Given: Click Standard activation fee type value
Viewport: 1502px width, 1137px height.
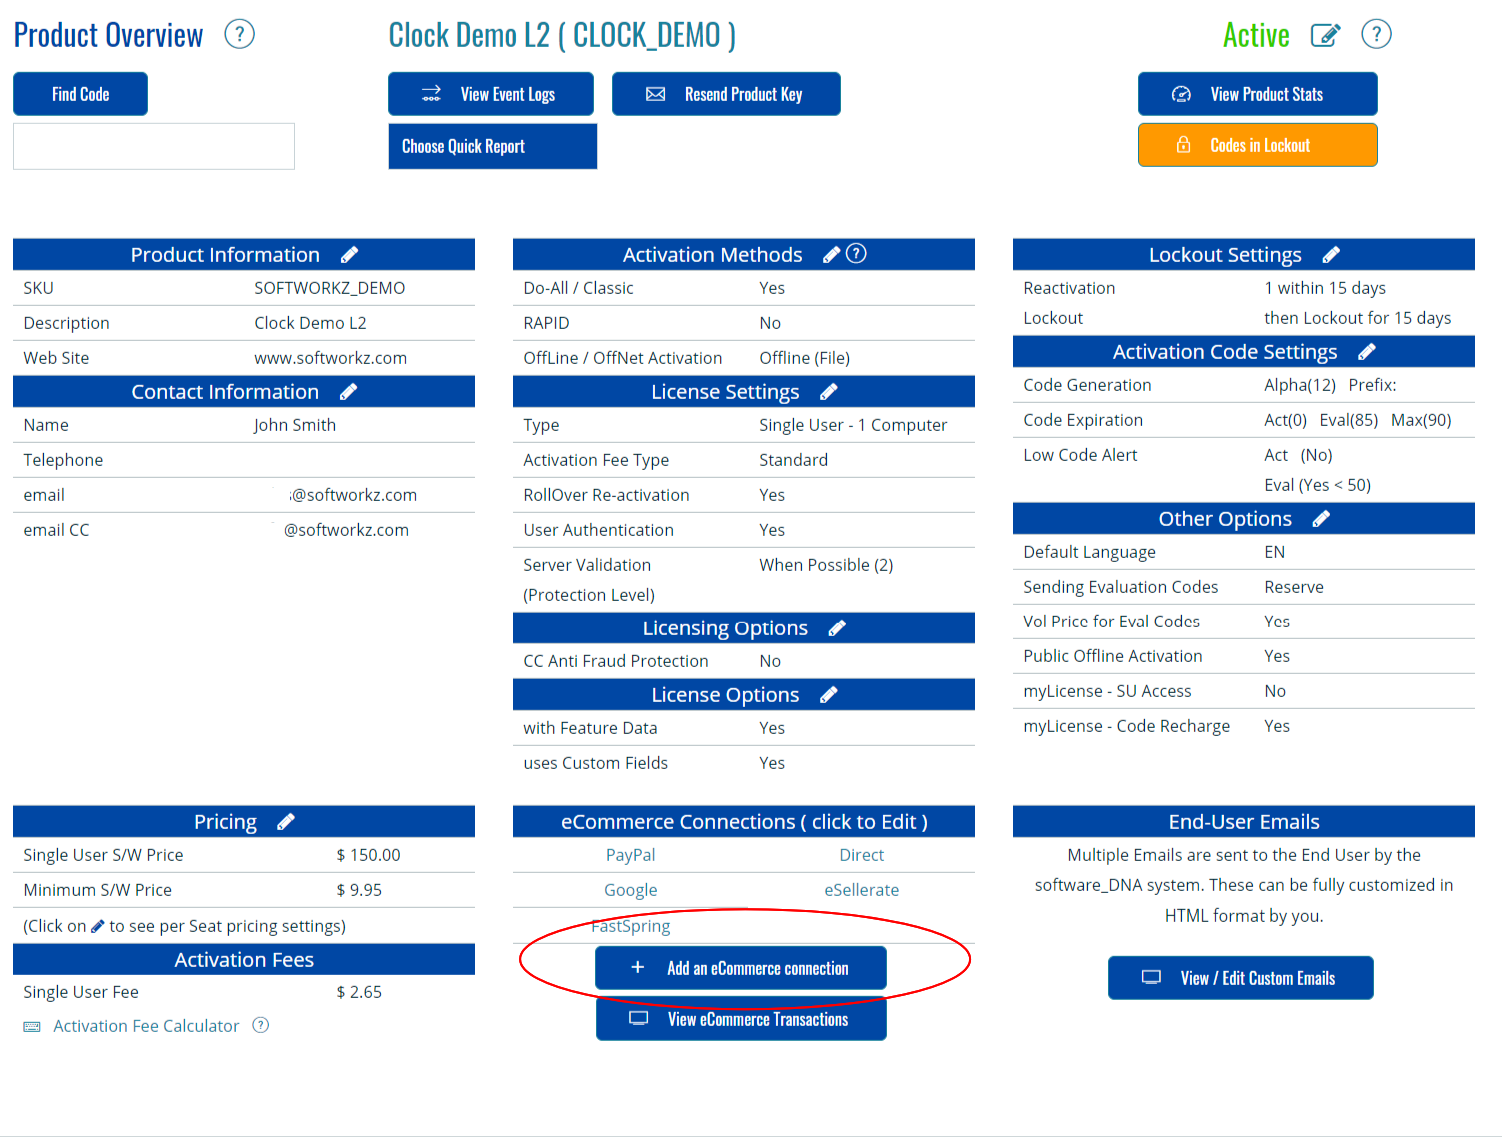Looking at the screenshot, I should pos(793,460).
